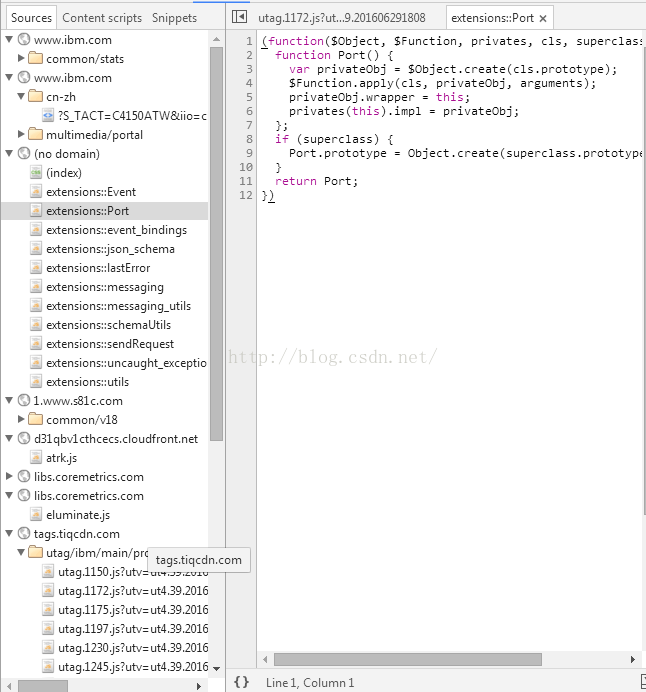Toggle the navigator sidebar panel icon

pyautogui.click(x=240, y=17)
